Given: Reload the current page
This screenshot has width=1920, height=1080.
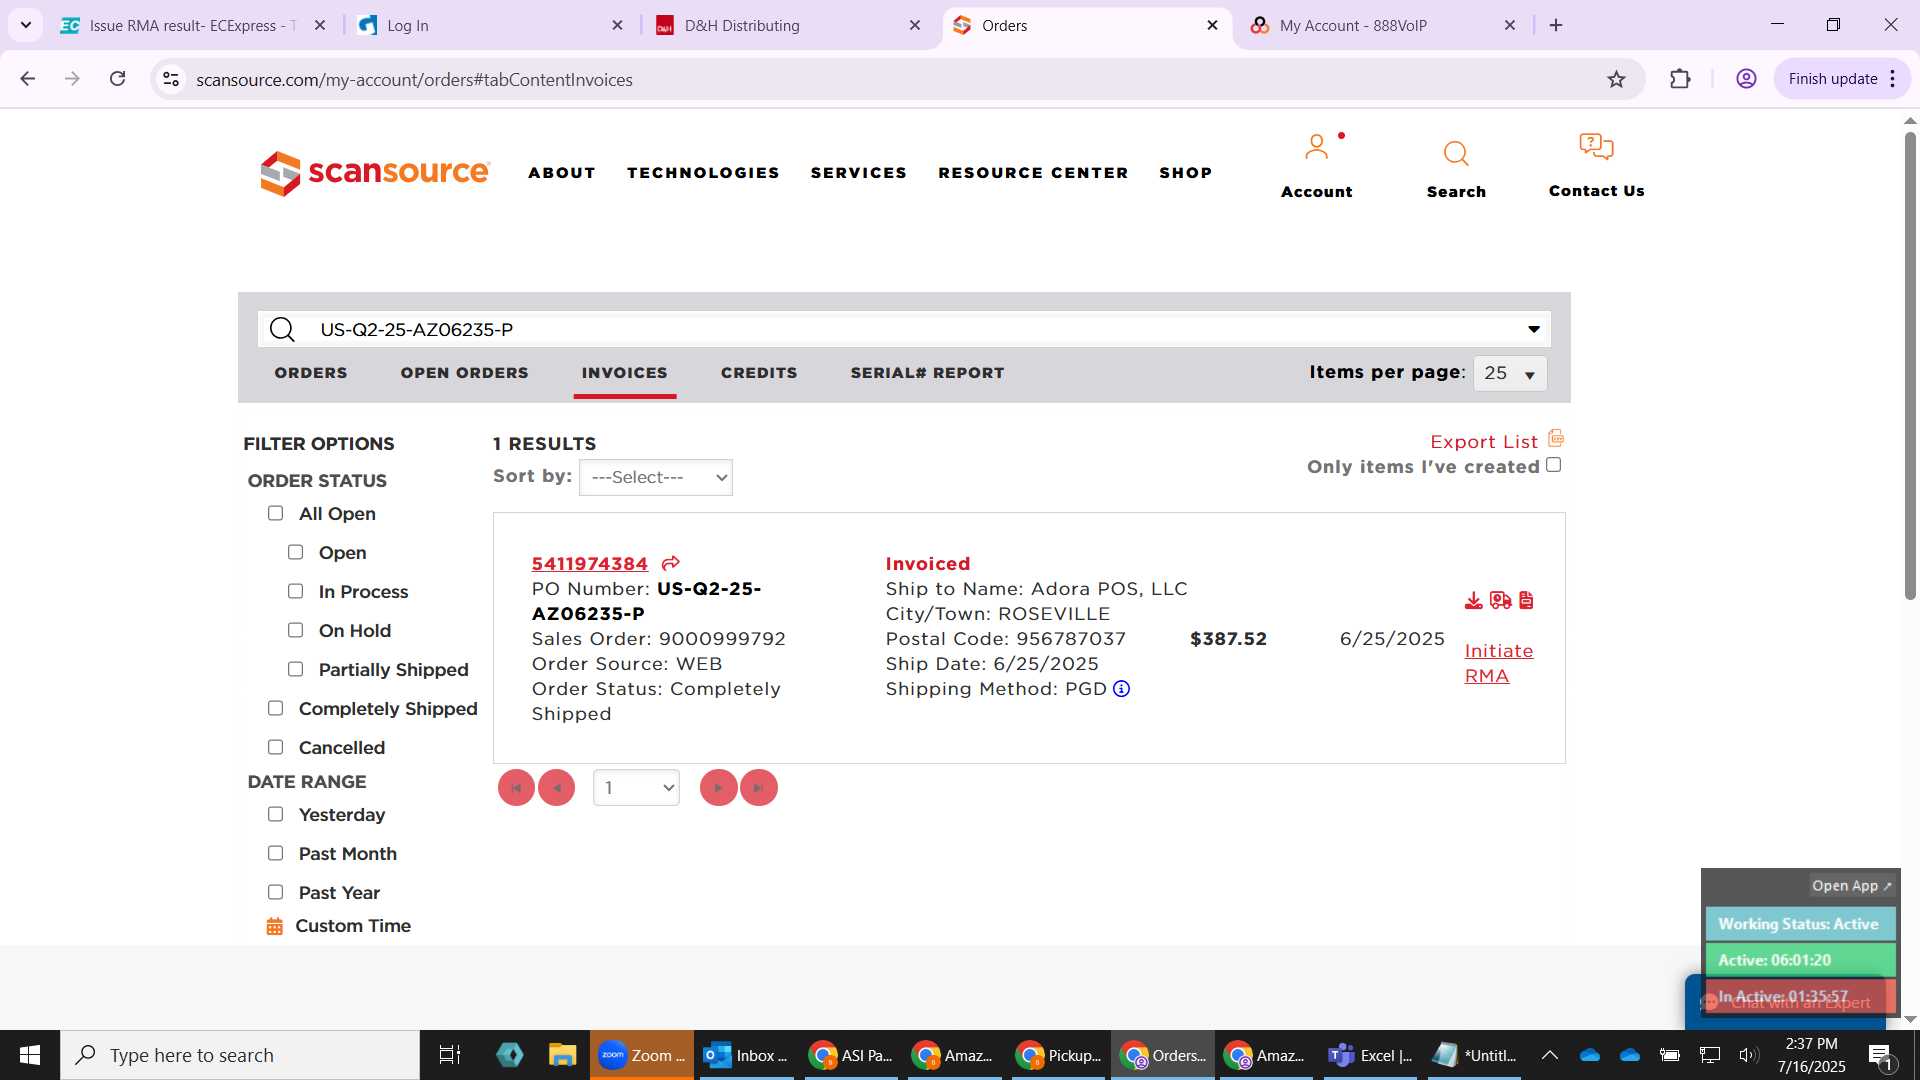Looking at the screenshot, I should point(118,79).
